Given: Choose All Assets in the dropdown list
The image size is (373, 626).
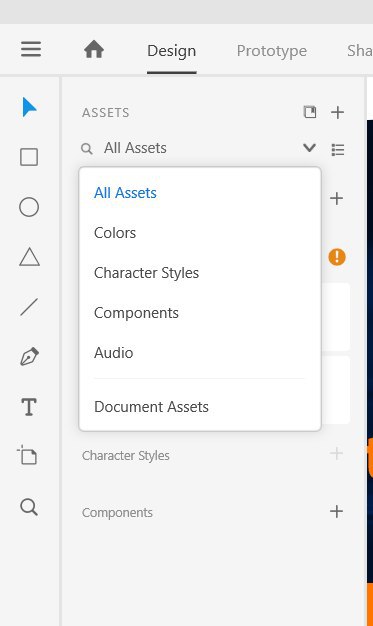Looking at the screenshot, I should click(x=125, y=193).
